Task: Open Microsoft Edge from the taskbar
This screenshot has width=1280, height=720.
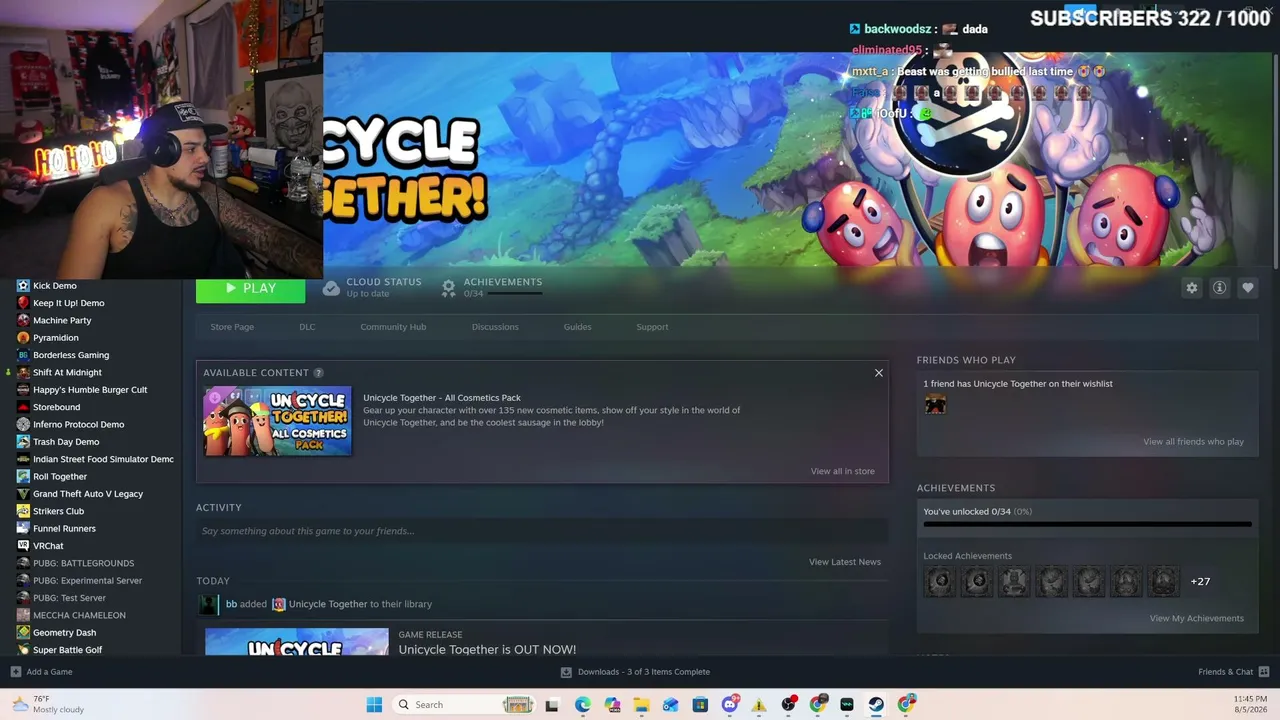Action: coord(583,705)
